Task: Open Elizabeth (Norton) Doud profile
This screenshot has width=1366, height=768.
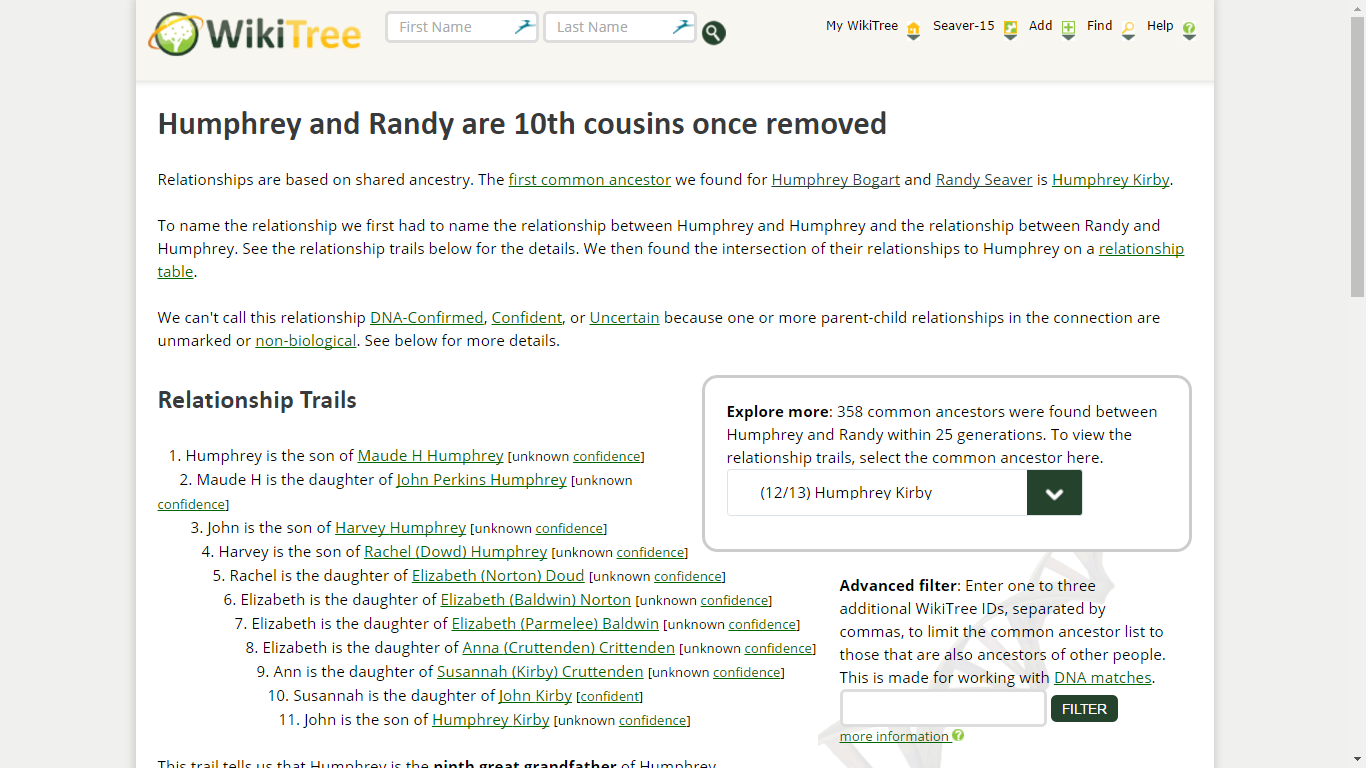Action: click(x=498, y=576)
